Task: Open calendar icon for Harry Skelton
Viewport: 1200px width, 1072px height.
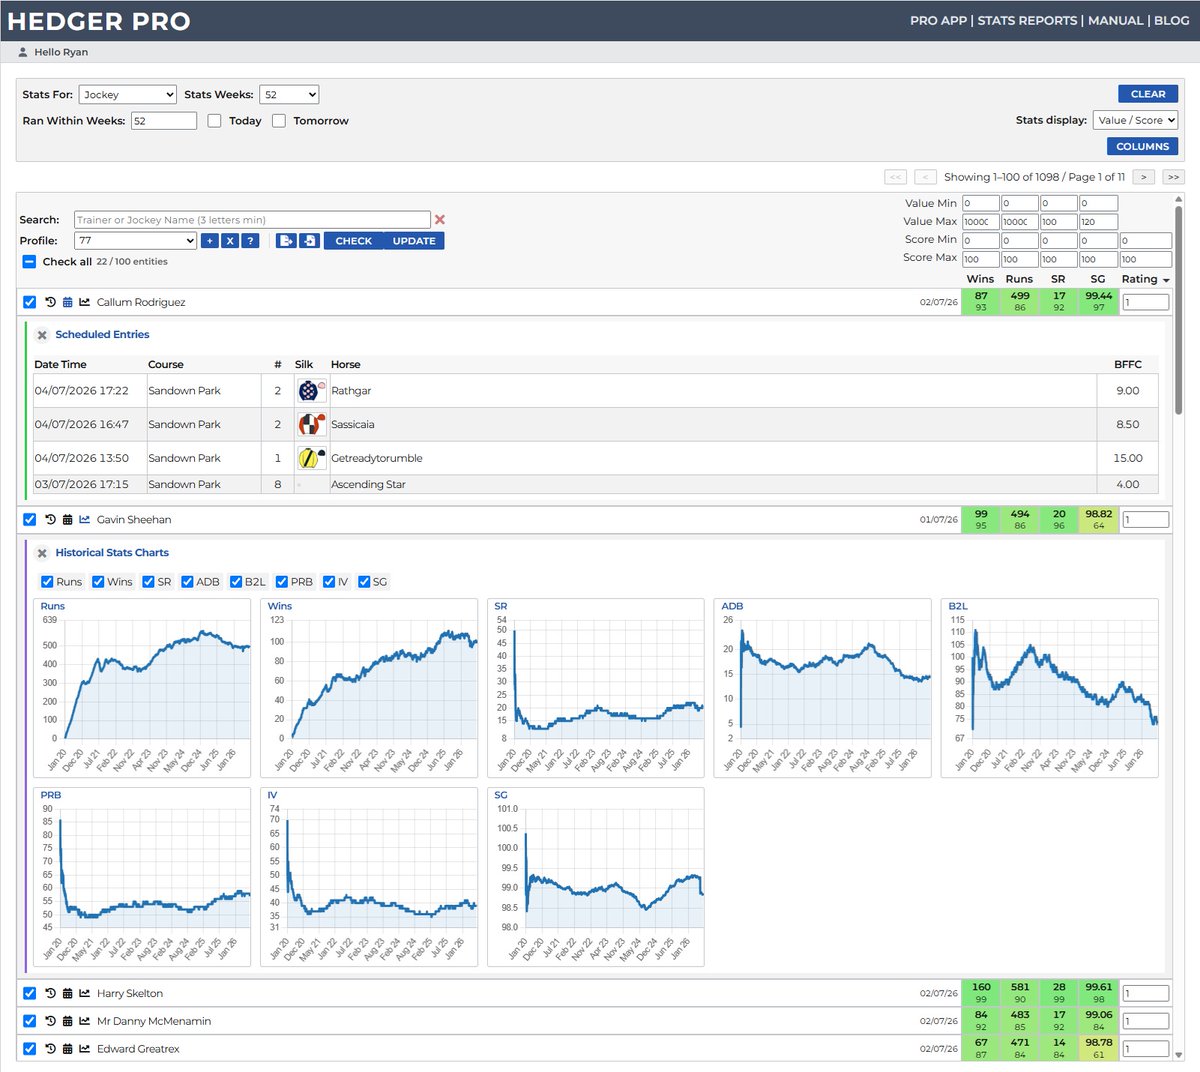Action: [67, 993]
